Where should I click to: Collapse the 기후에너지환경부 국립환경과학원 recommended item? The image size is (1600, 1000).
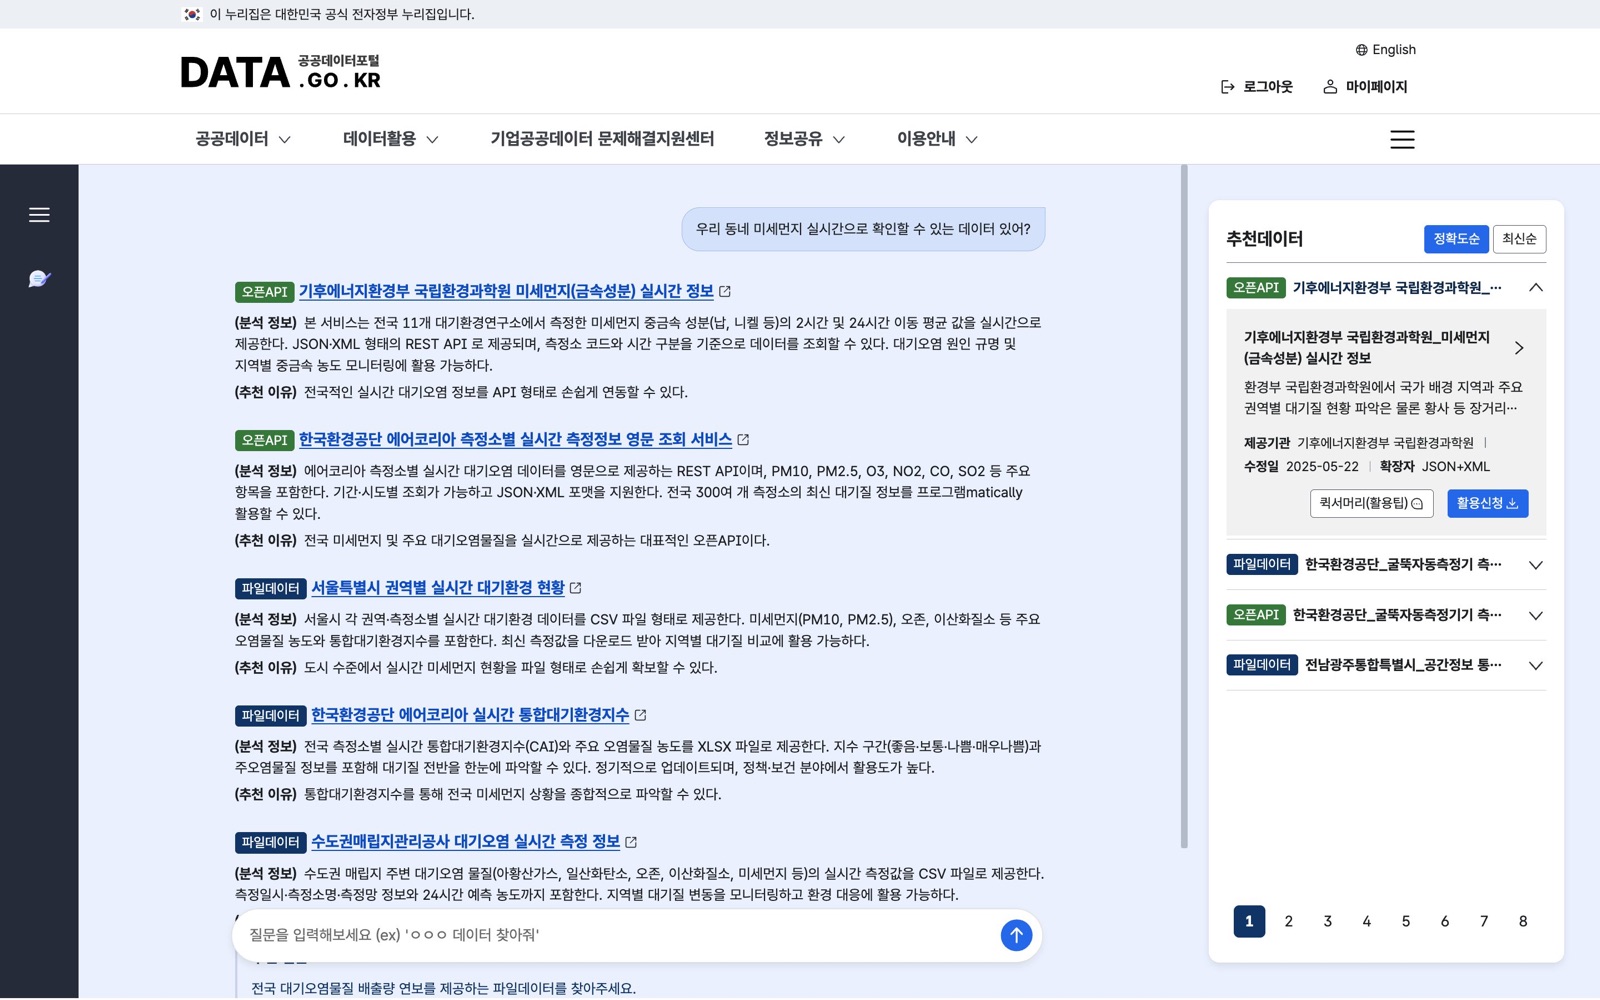click(x=1536, y=288)
